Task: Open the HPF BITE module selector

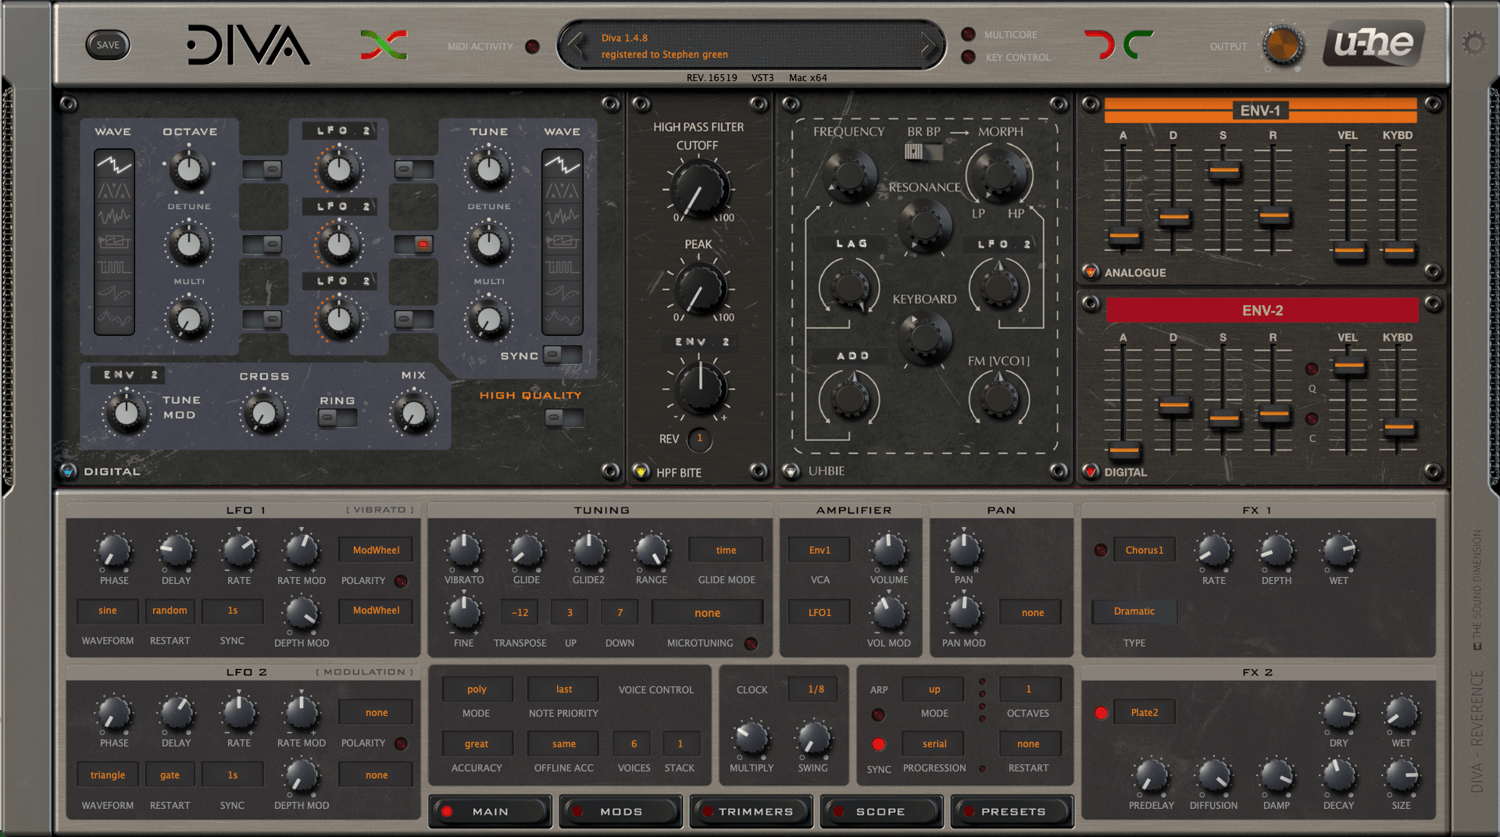Action: (x=641, y=472)
